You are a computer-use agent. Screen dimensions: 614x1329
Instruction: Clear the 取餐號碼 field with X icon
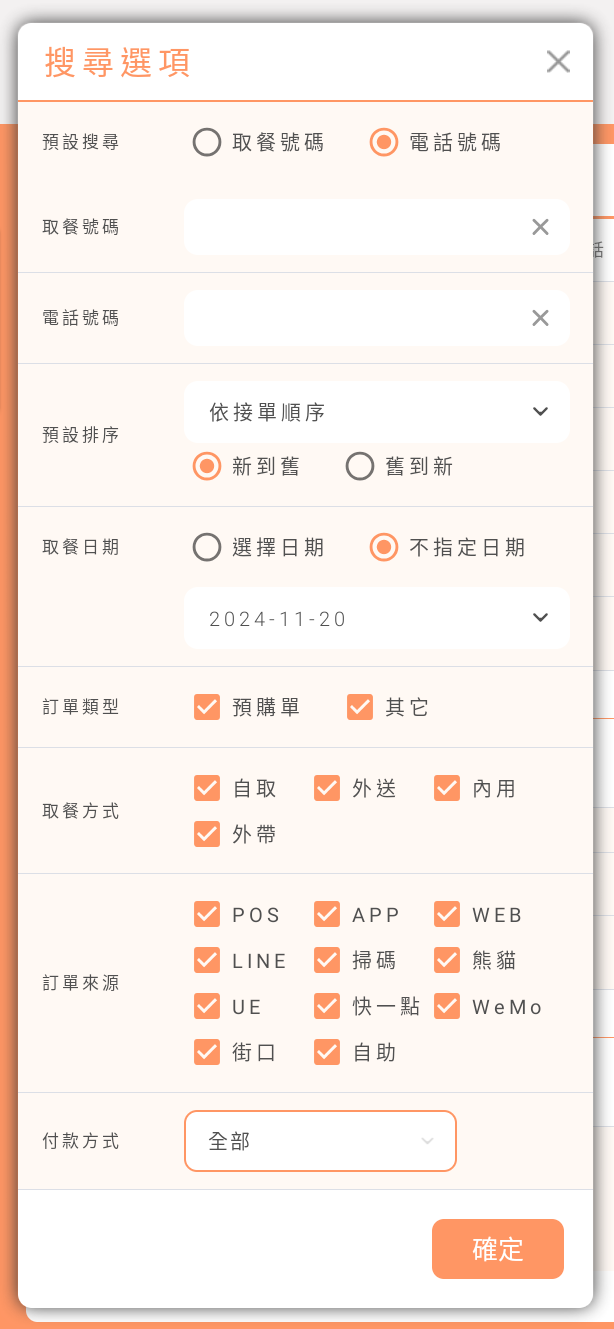pos(540,227)
